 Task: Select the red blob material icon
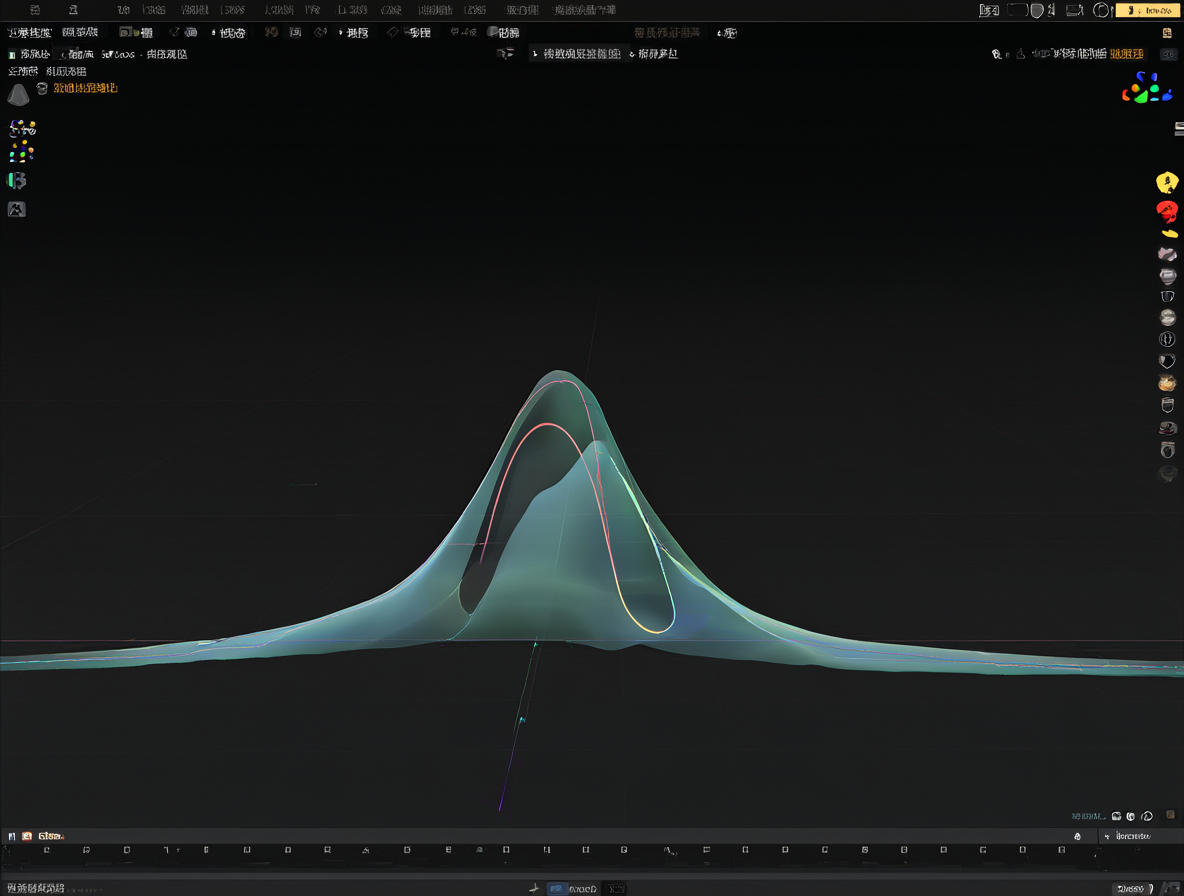pos(1167,211)
